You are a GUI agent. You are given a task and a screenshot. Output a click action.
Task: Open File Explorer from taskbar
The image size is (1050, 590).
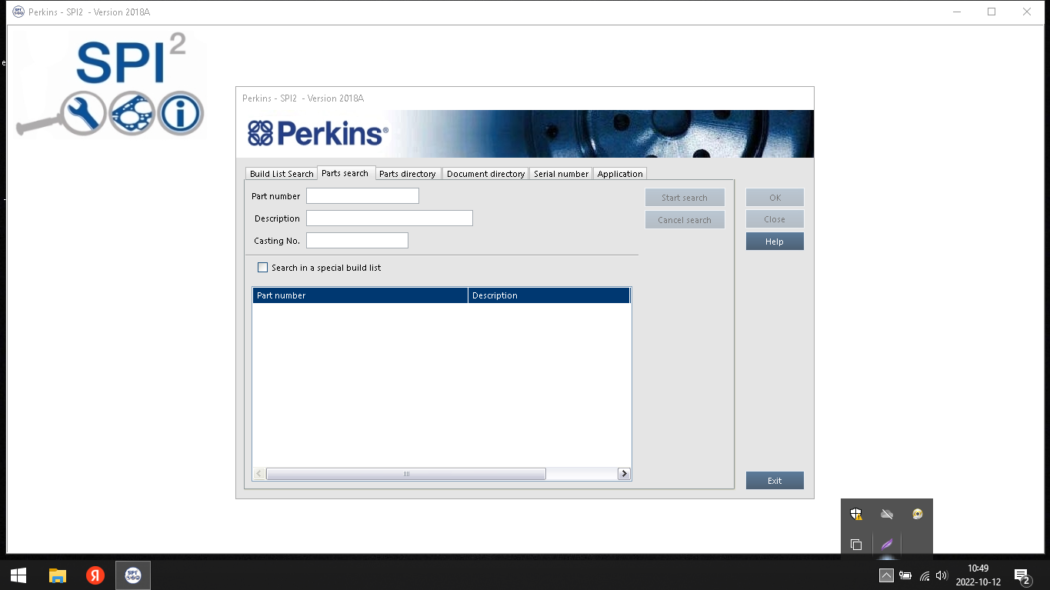point(58,575)
